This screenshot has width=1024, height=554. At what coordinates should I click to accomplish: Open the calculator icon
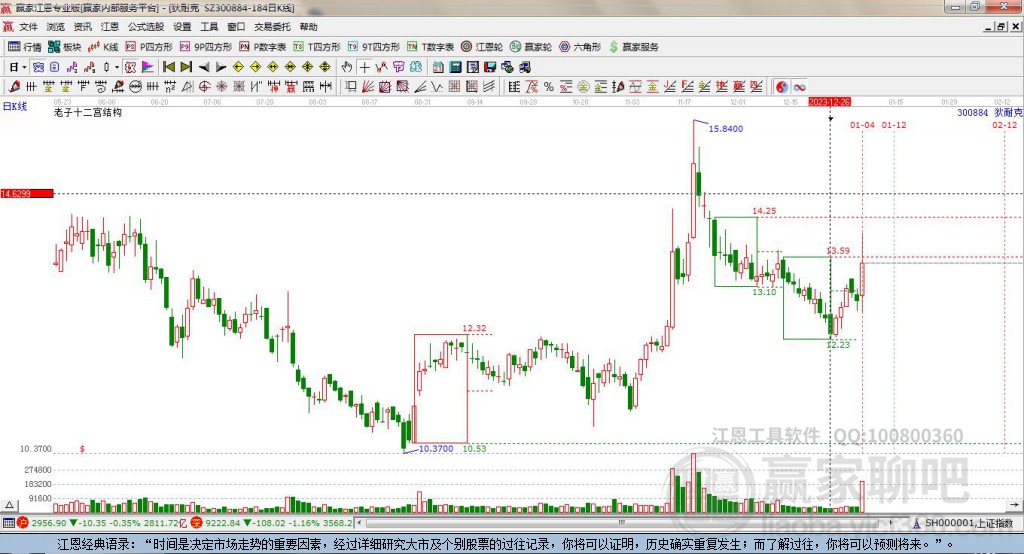click(x=455, y=67)
